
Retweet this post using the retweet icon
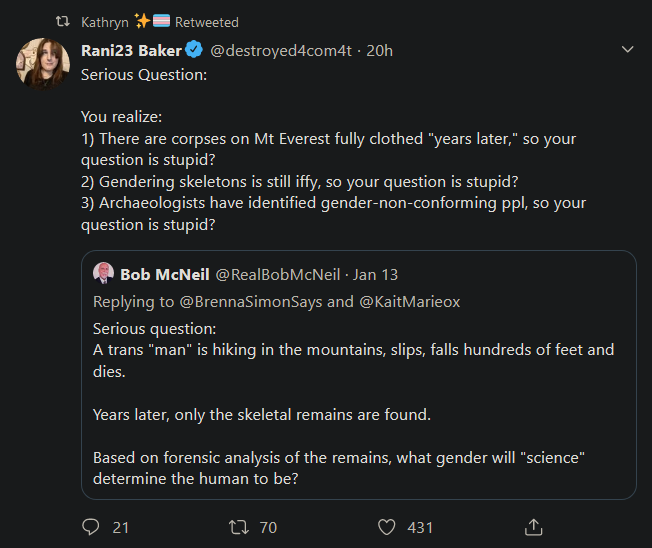tap(239, 528)
